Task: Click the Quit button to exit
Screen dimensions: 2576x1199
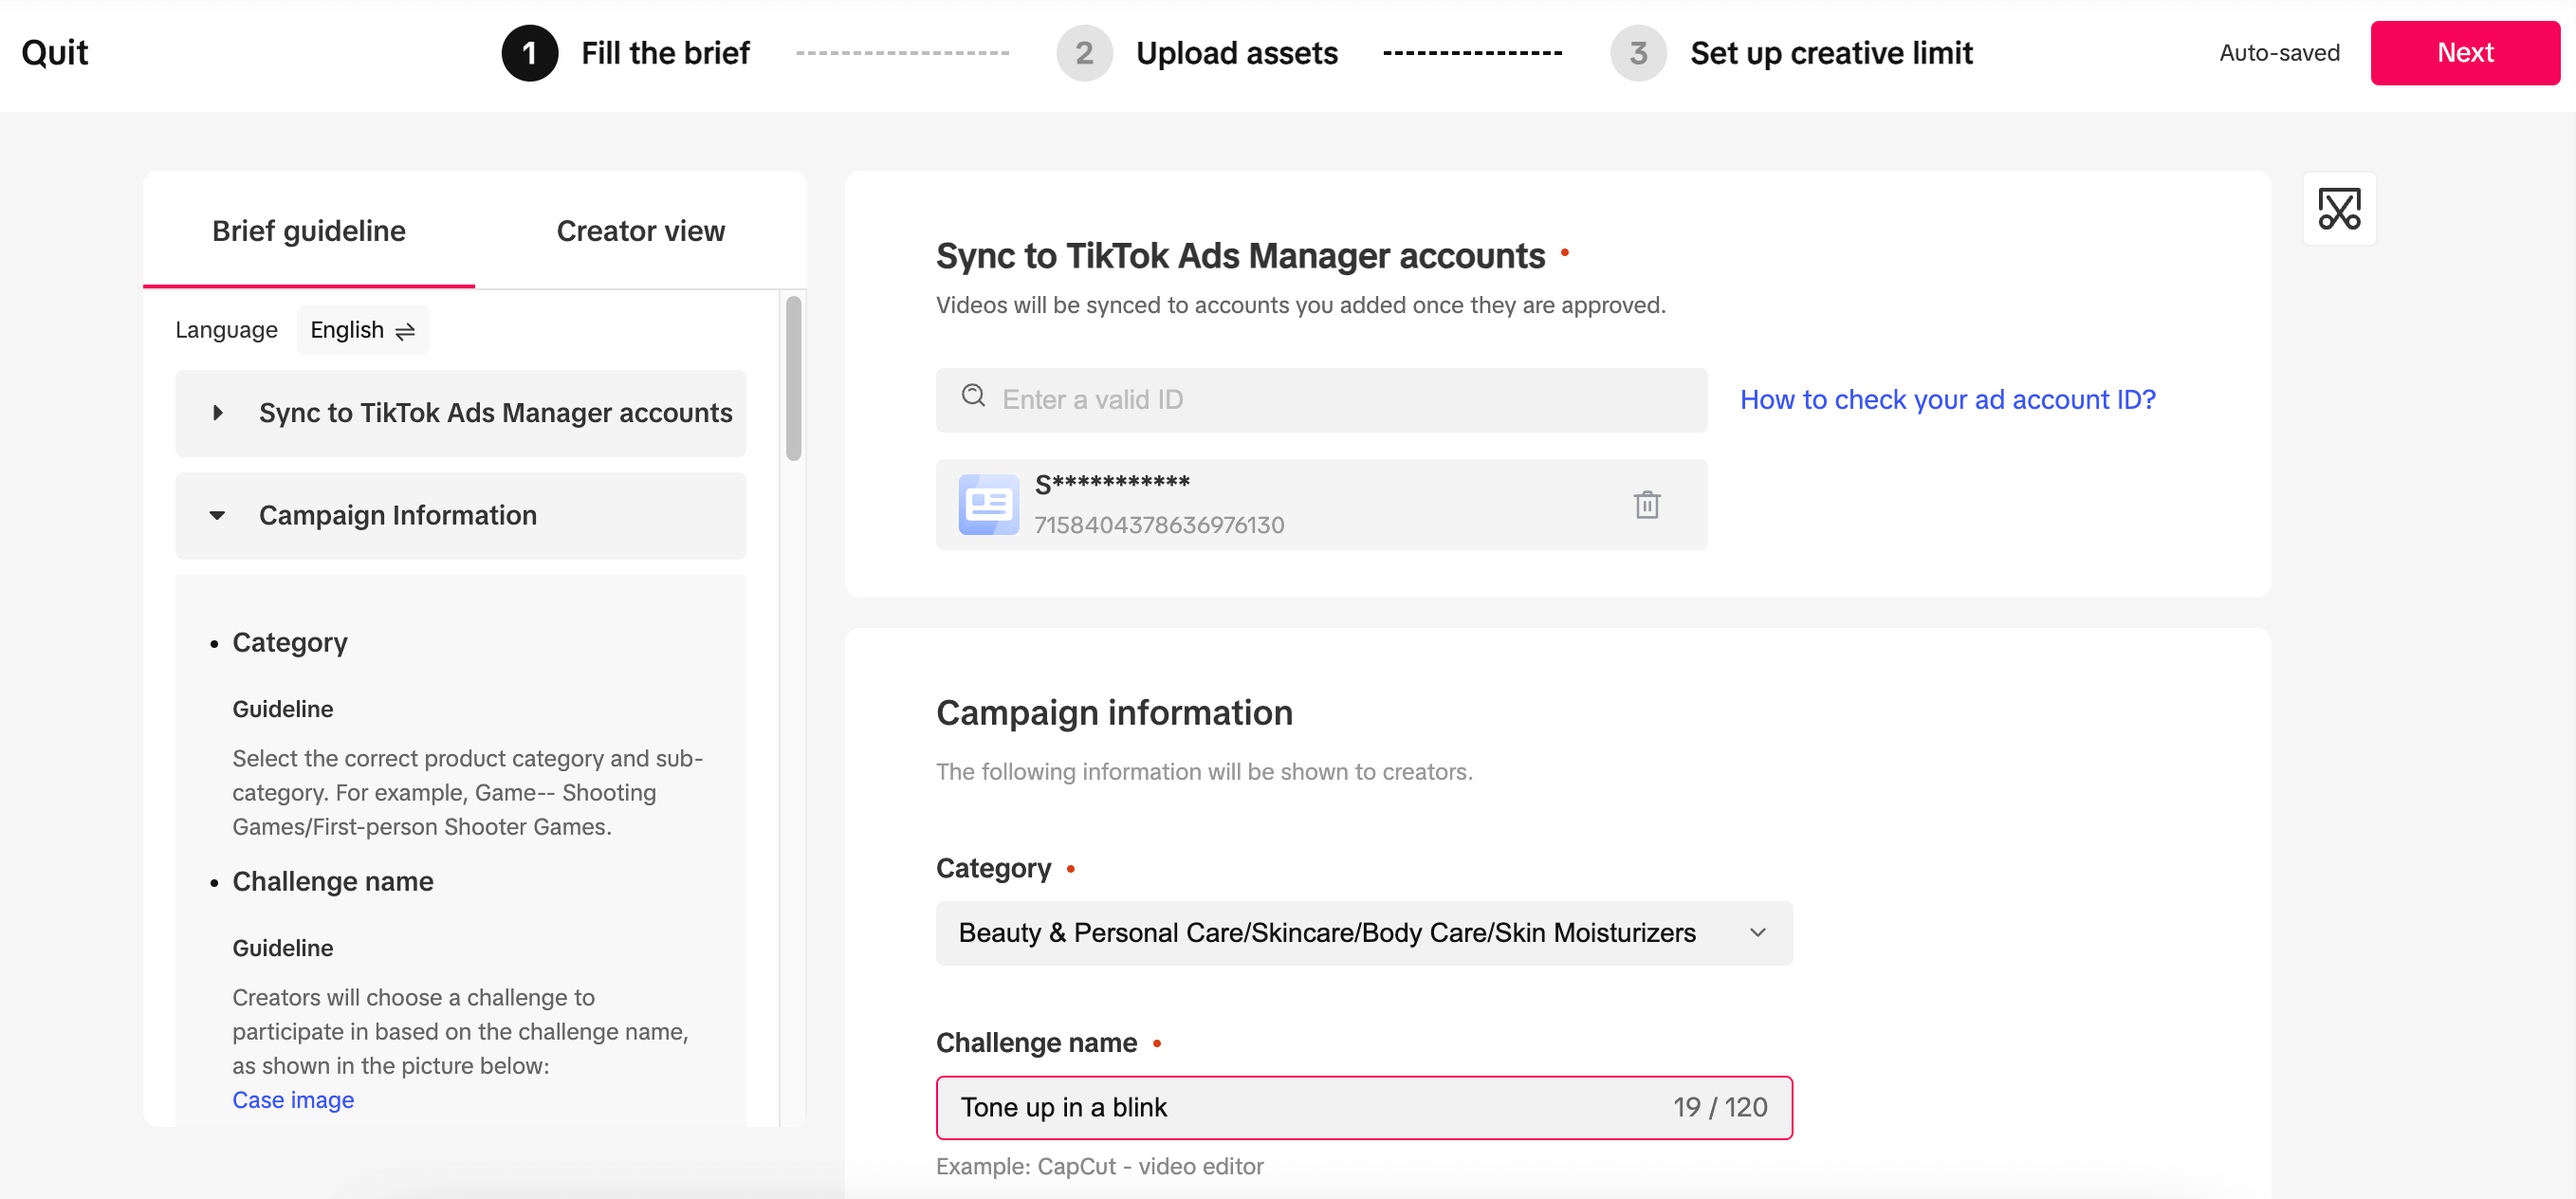Action: 56,49
